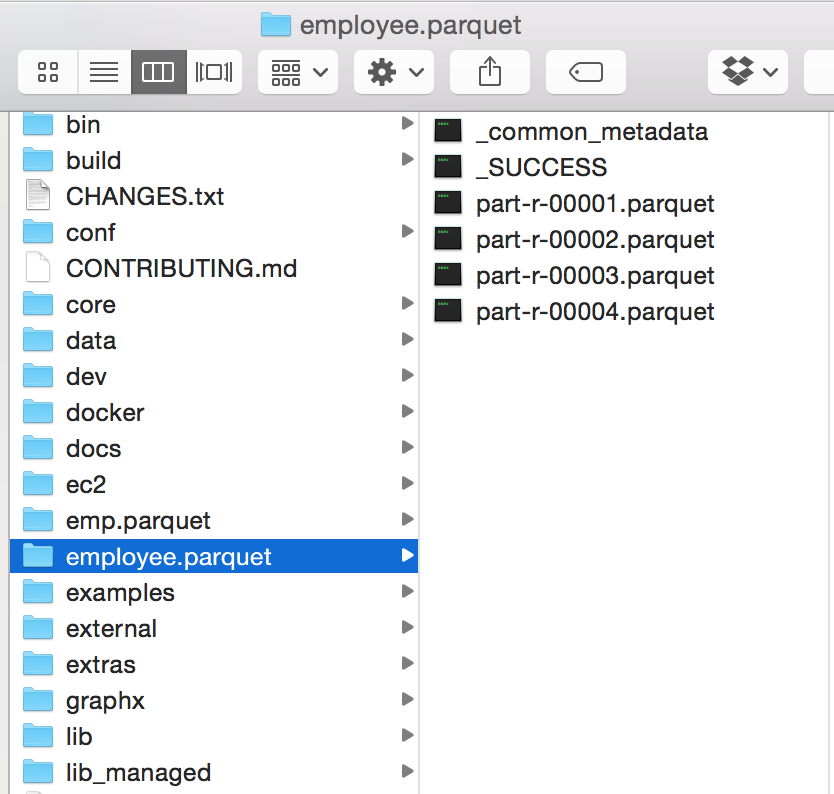Switch to list view mode
Viewport: 834px width, 794px height.
click(103, 72)
